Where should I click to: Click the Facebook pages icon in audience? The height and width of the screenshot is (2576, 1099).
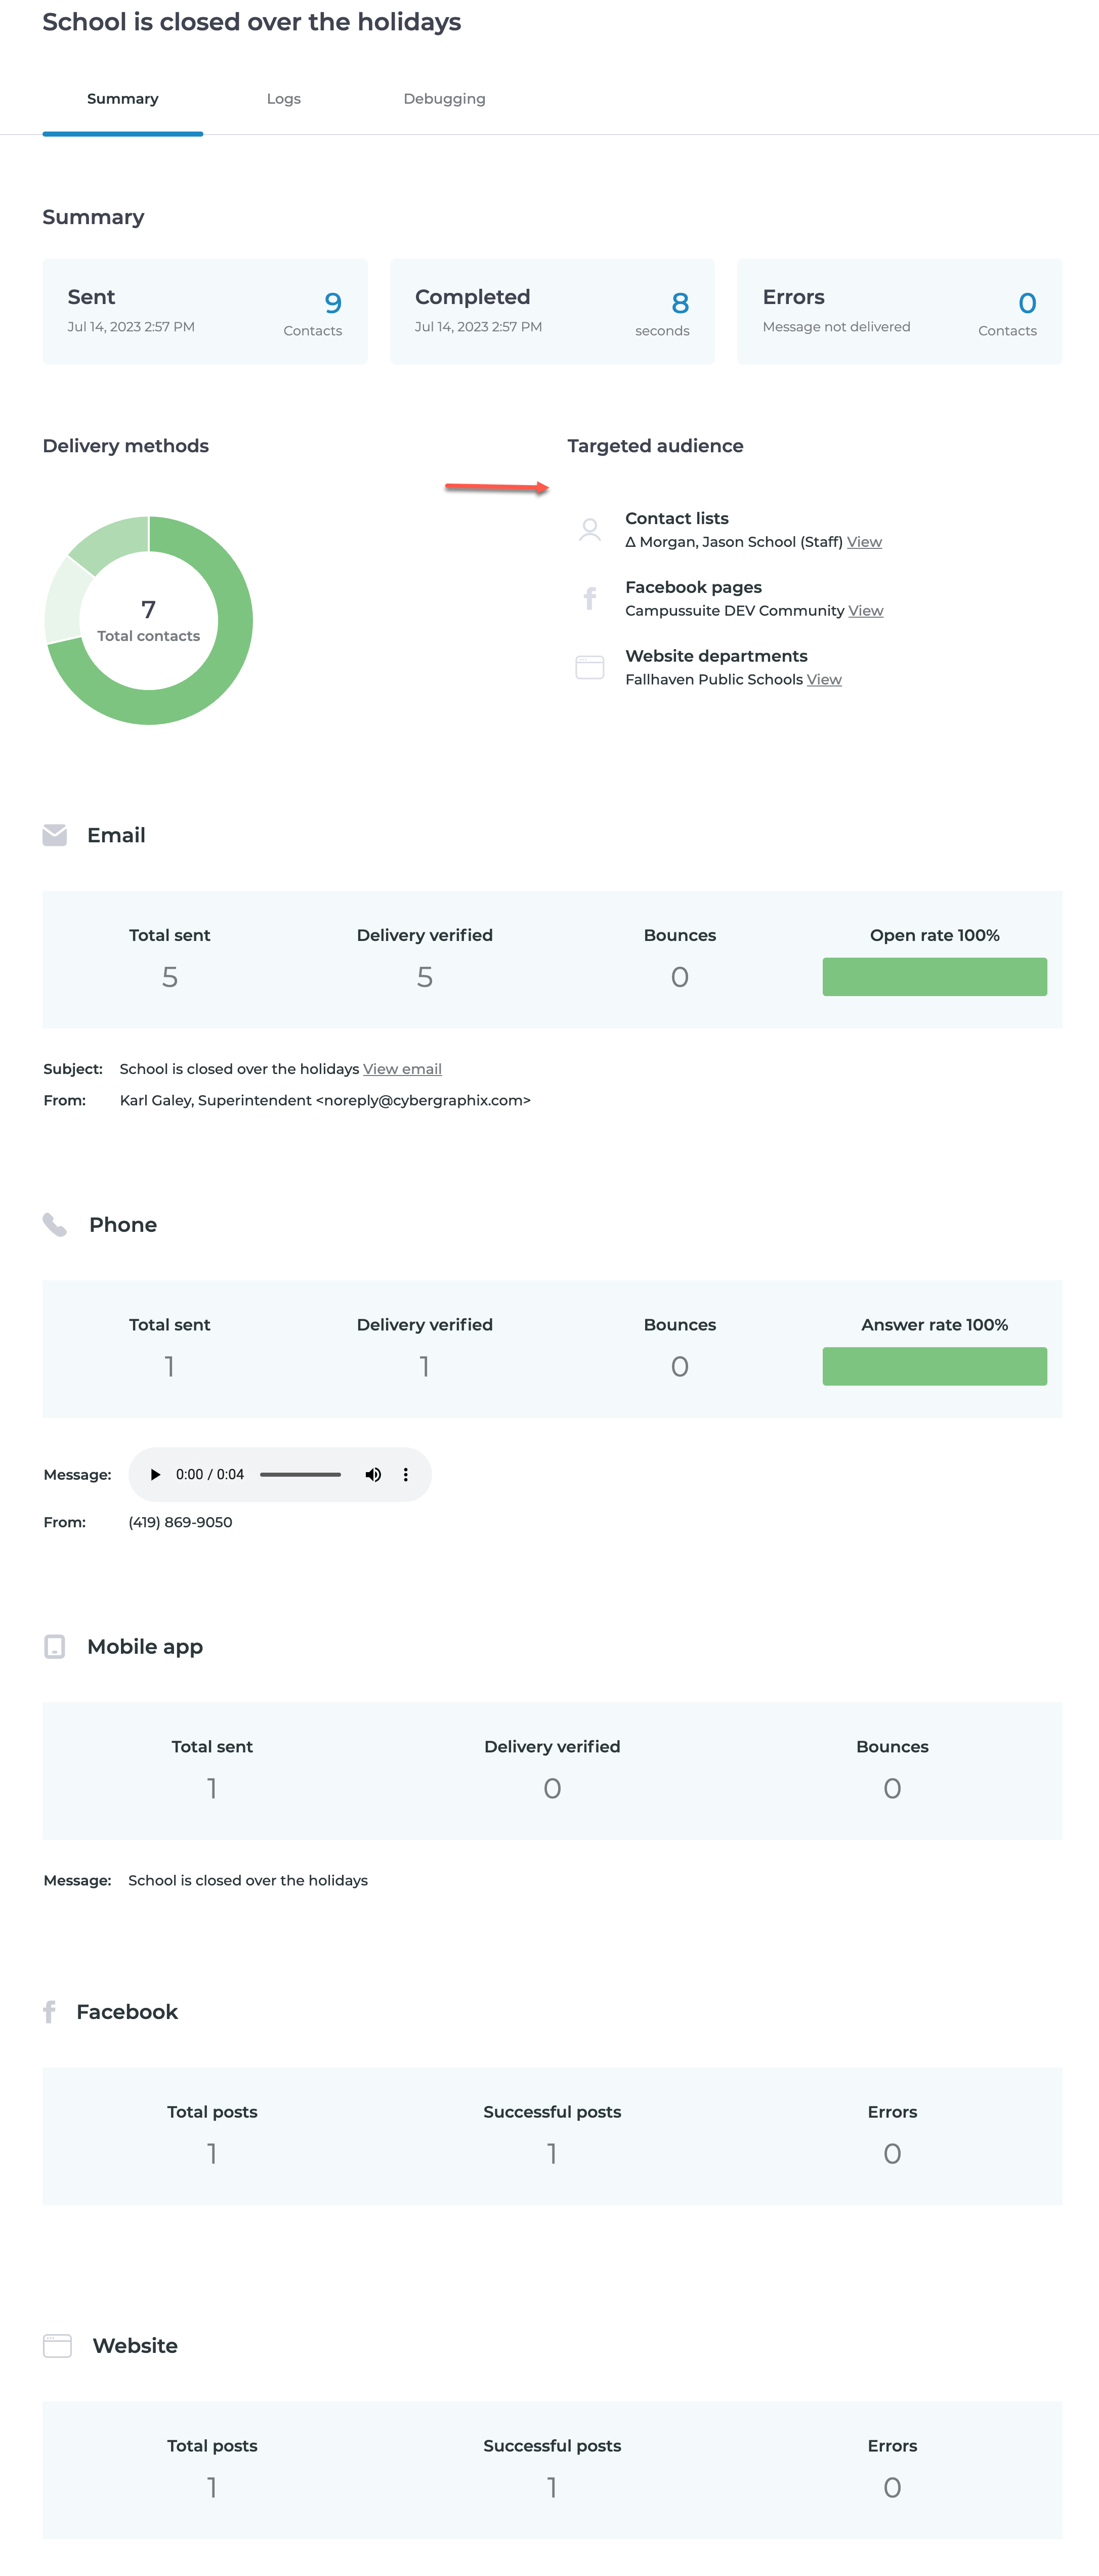(x=590, y=598)
